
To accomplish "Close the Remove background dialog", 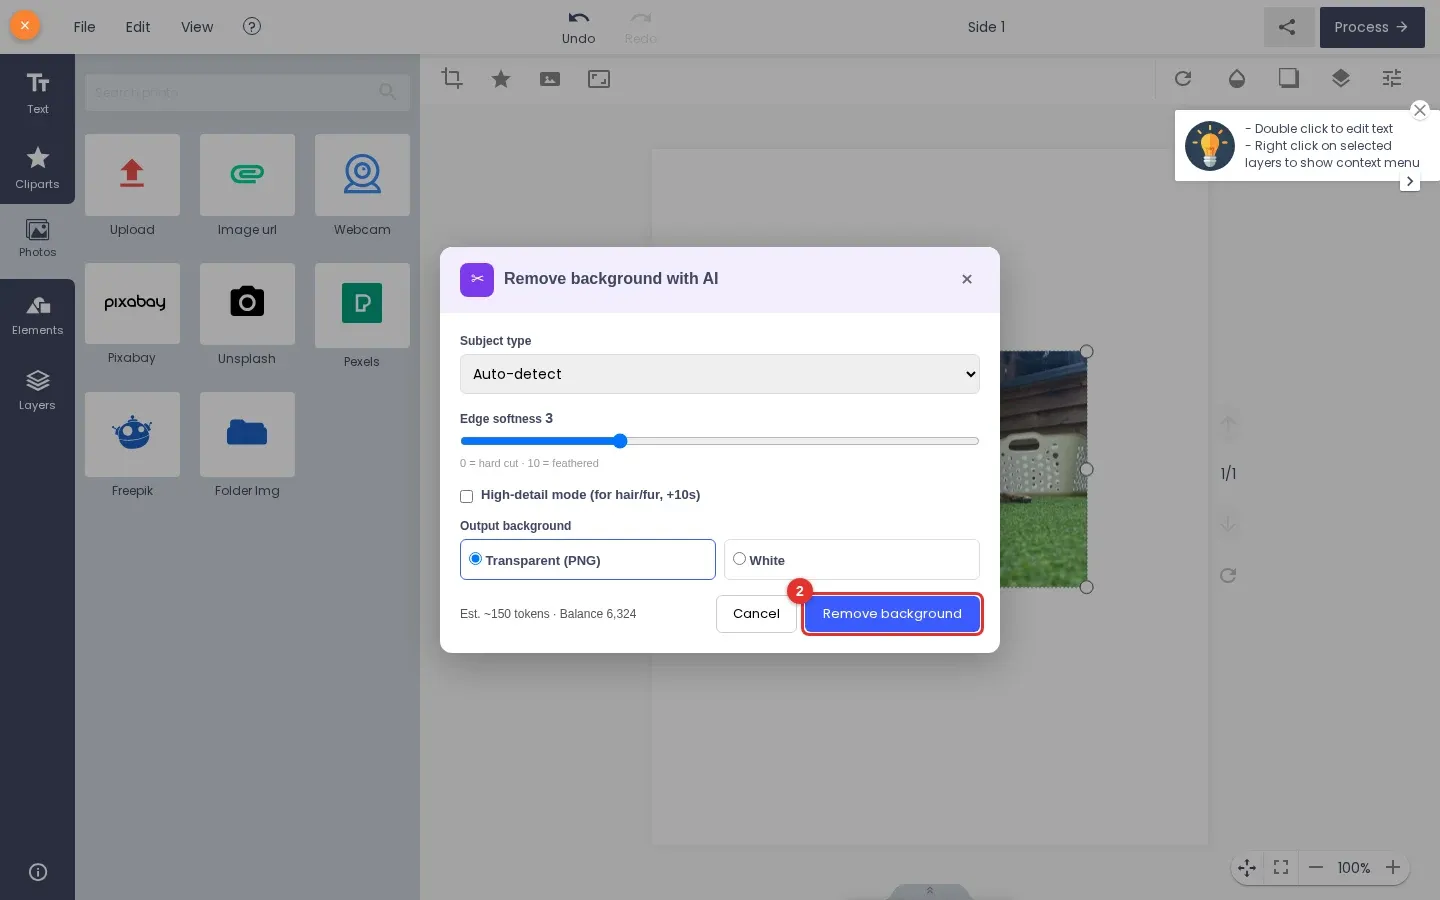I will 967,279.
